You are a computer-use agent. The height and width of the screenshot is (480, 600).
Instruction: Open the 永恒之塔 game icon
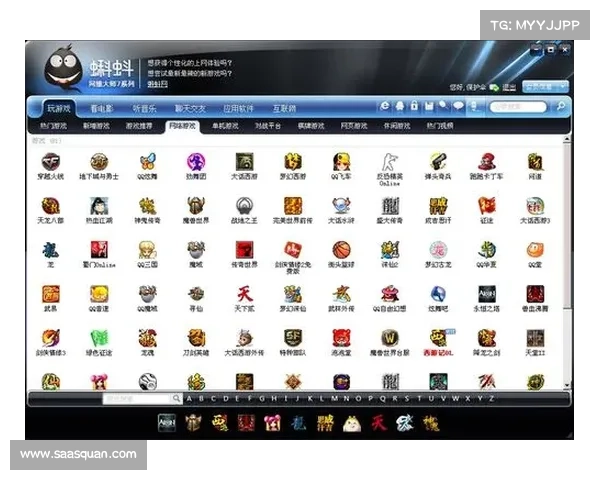click(x=487, y=294)
